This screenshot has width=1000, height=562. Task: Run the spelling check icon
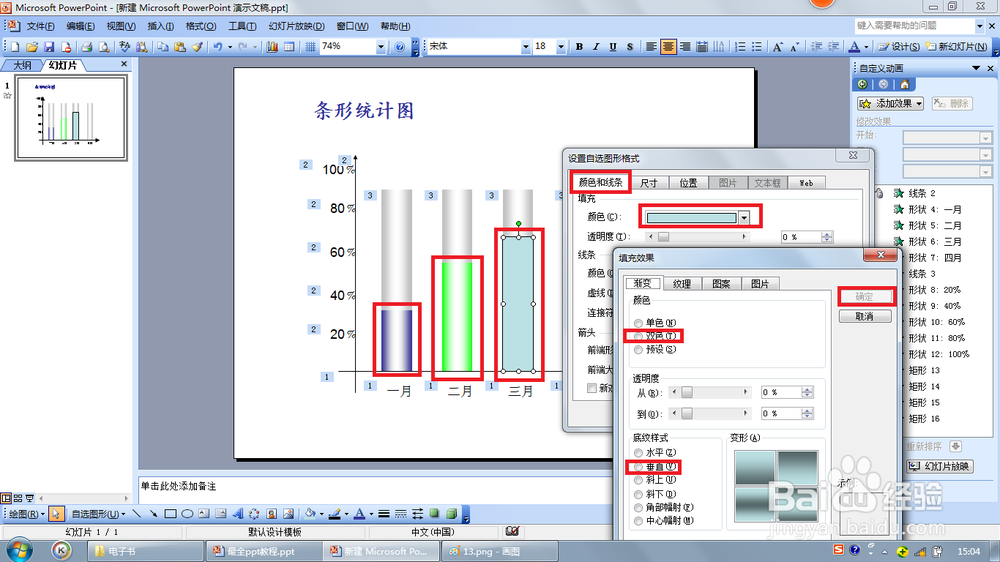[124, 47]
